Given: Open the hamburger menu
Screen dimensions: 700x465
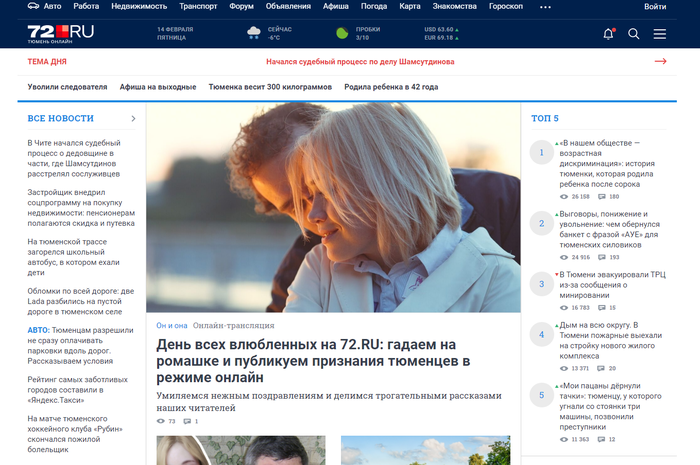Looking at the screenshot, I should 660,34.
